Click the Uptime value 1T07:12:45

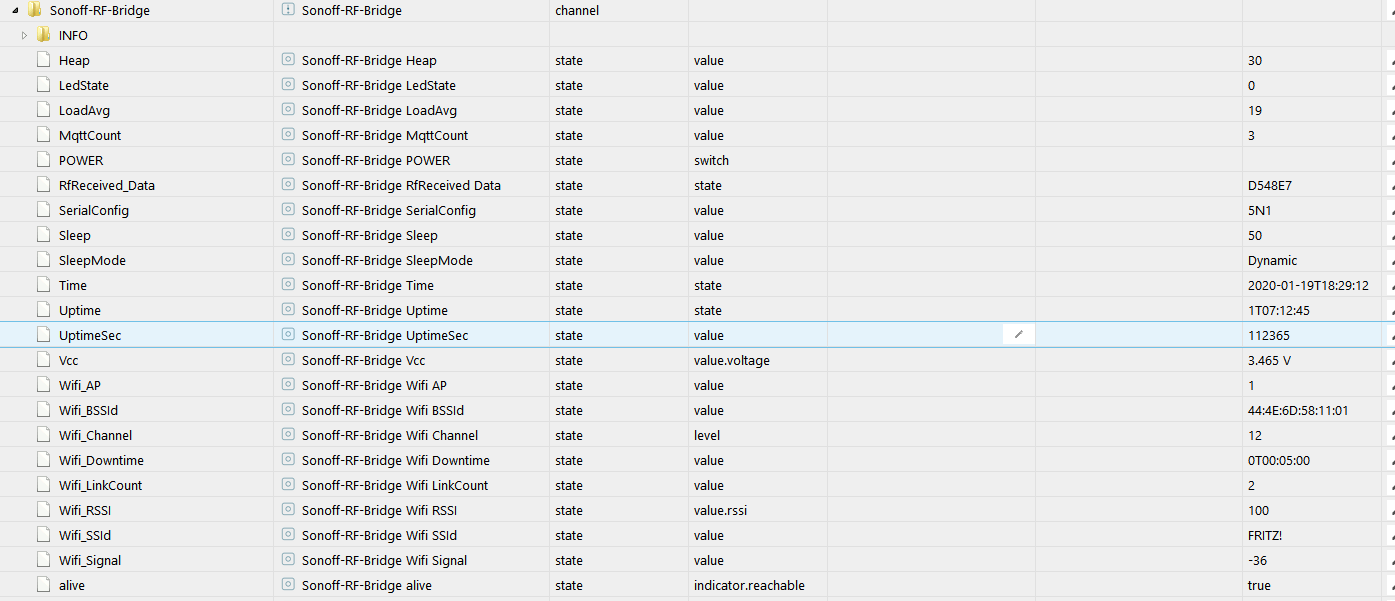1279,310
